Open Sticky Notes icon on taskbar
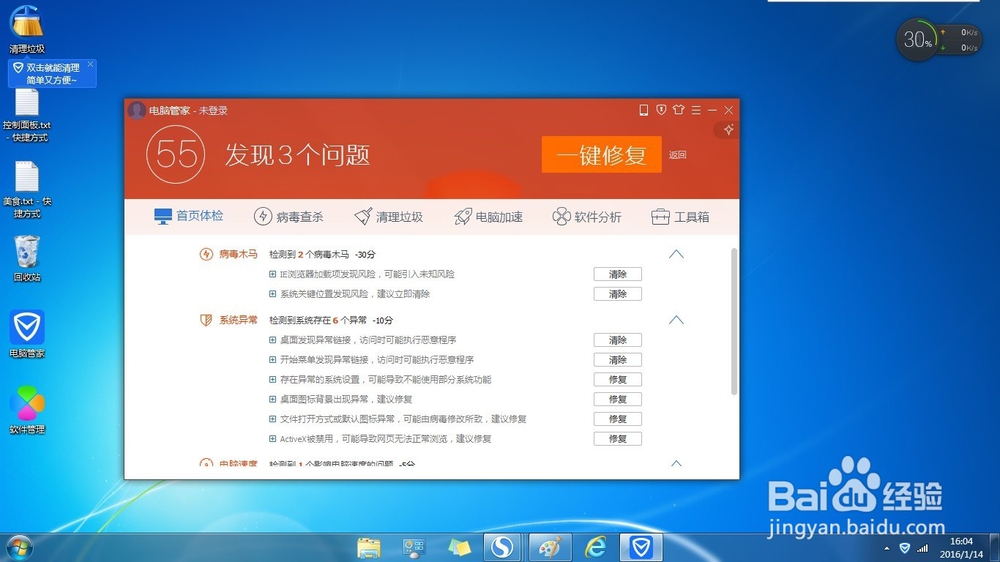1000x562 pixels. [459, 548]
